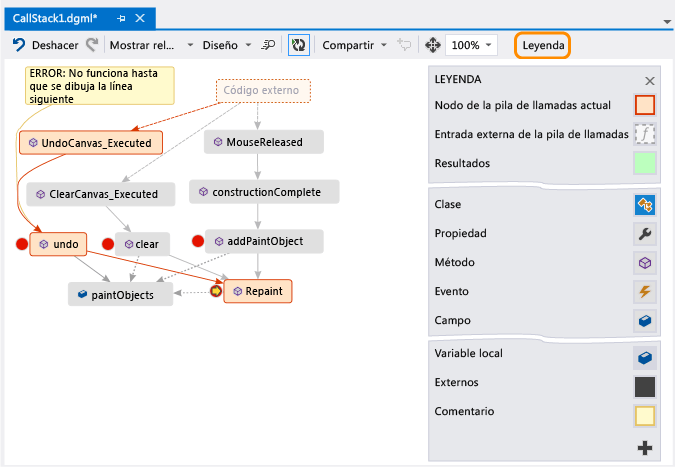This screenshot has width=675, height=467.
Task: Pin the CallStack1.dgml document tab
Action: coord(121,19)
